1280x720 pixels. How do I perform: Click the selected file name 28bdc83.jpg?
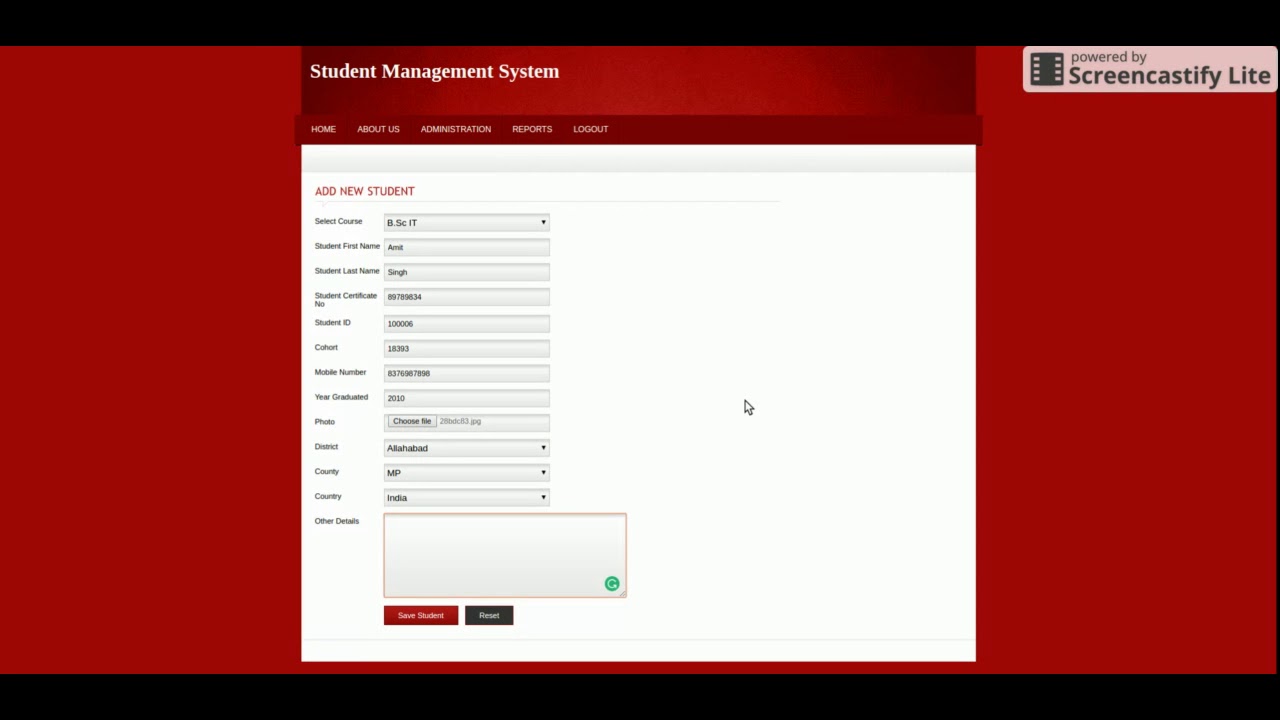click(460, 421)
